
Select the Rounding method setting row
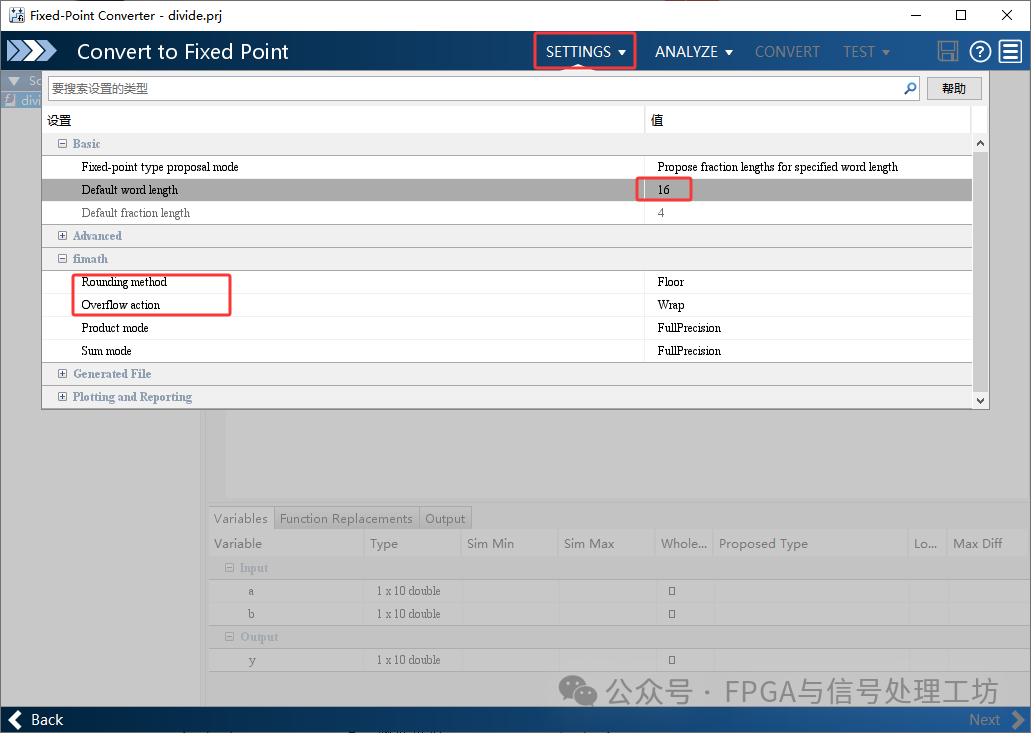tap(506, 281)
